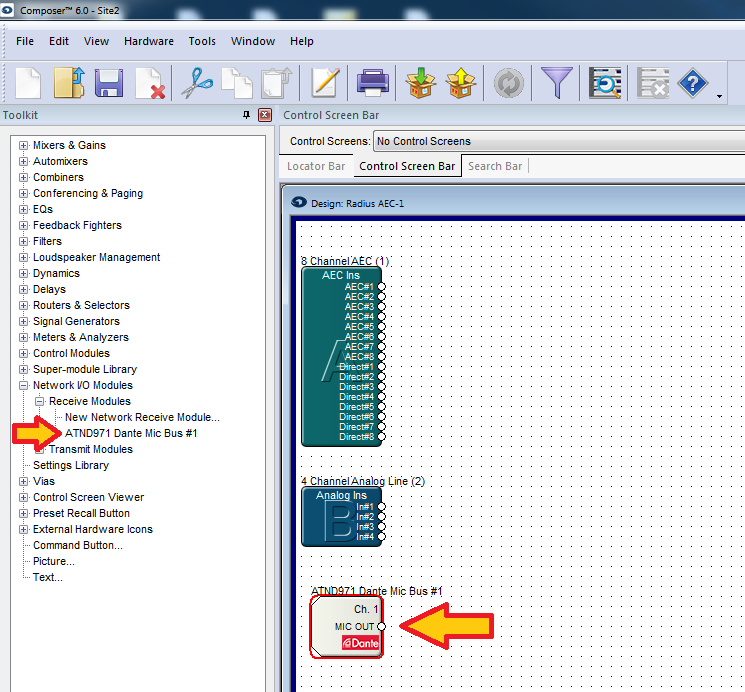Click the magnifier search list icon
The height and width of the screenshot is (692, 745).
(604, 83)
